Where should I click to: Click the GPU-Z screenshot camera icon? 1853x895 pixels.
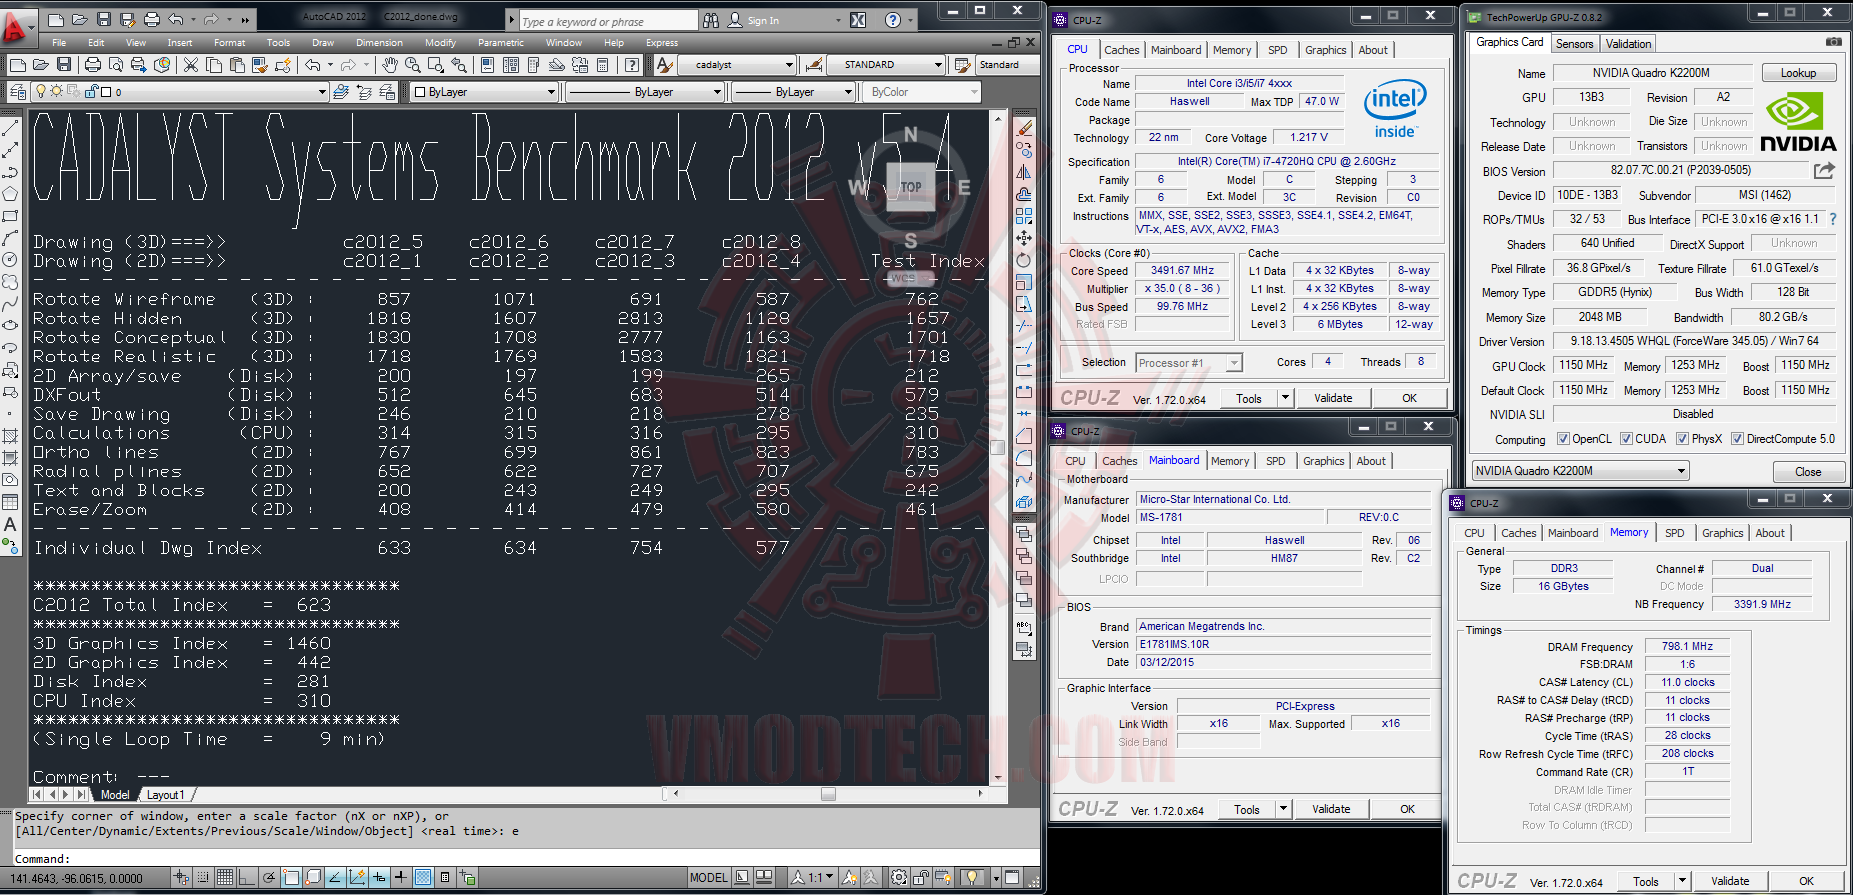(x=1833, y=42)
